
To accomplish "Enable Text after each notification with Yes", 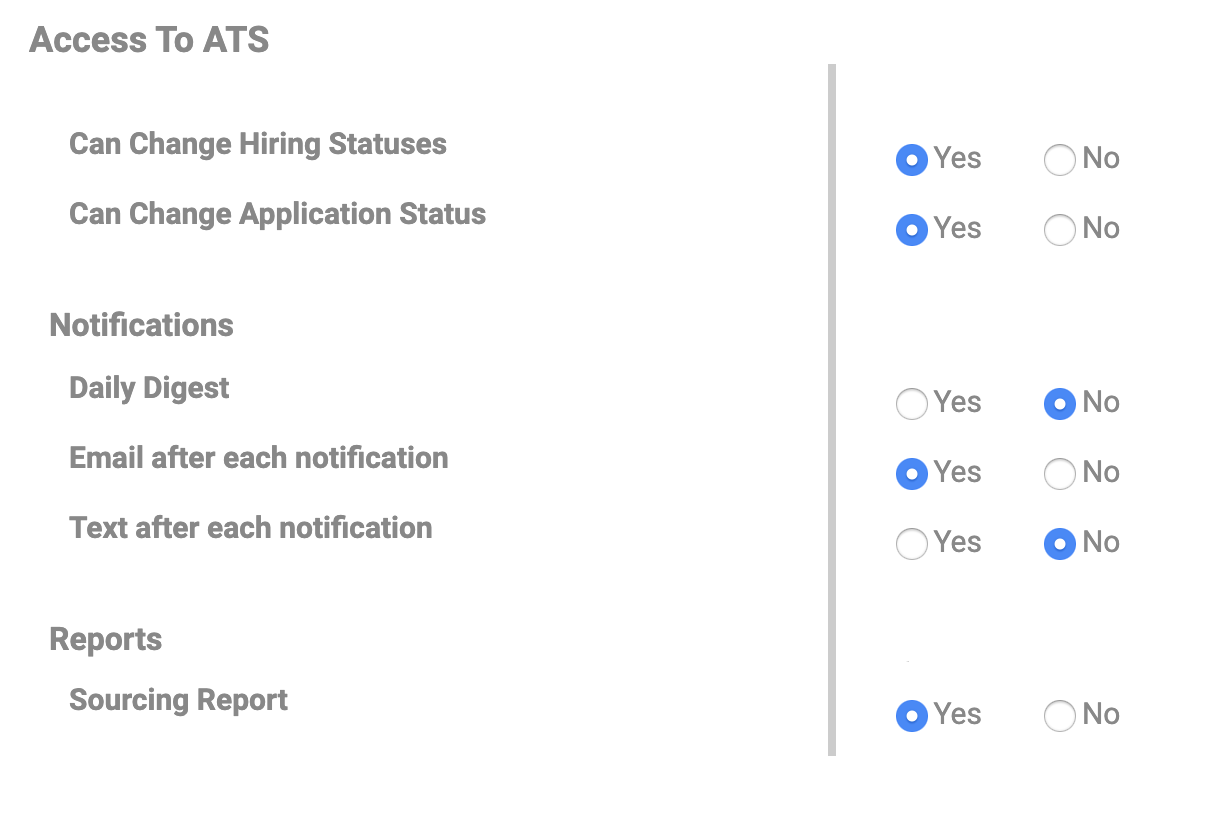I will 911,544.
